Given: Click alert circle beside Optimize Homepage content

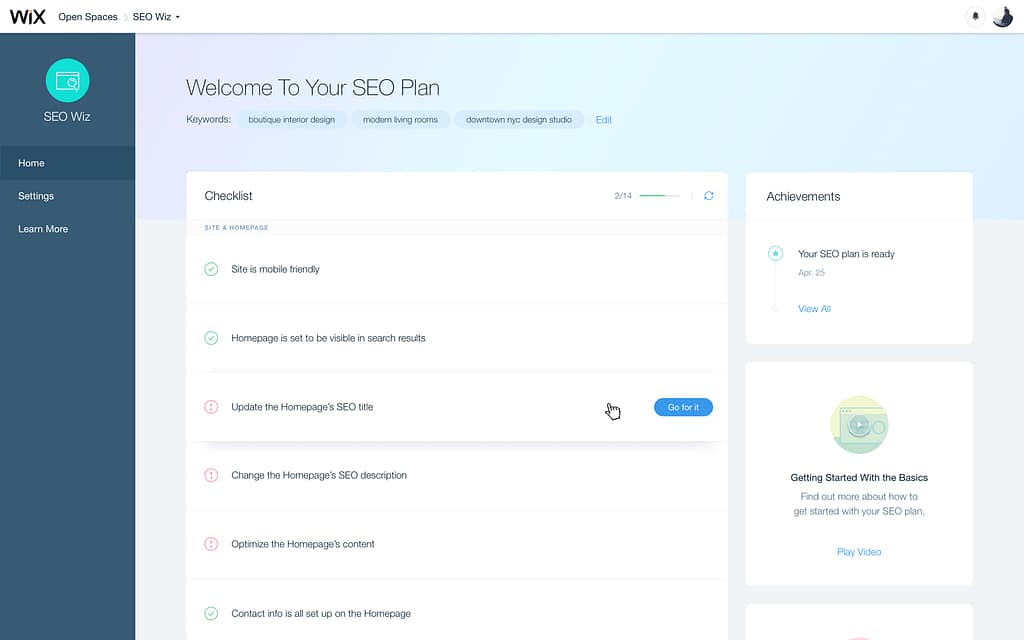Looking at the screenshot, I should click(x=210, y=544).
